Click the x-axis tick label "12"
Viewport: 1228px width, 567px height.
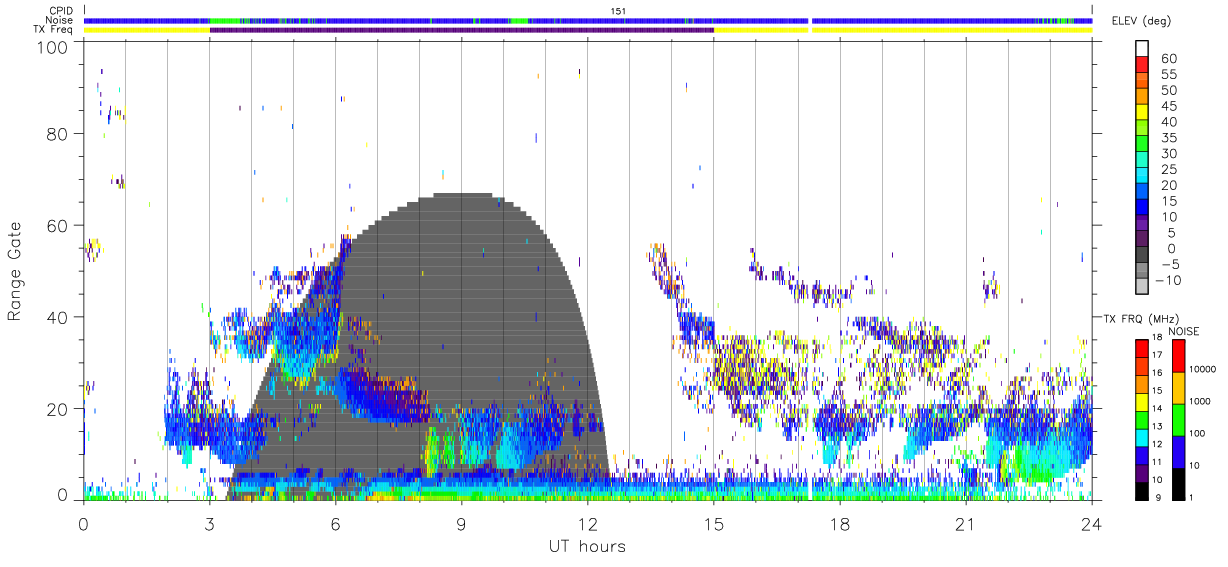click(x=587, y=525)
